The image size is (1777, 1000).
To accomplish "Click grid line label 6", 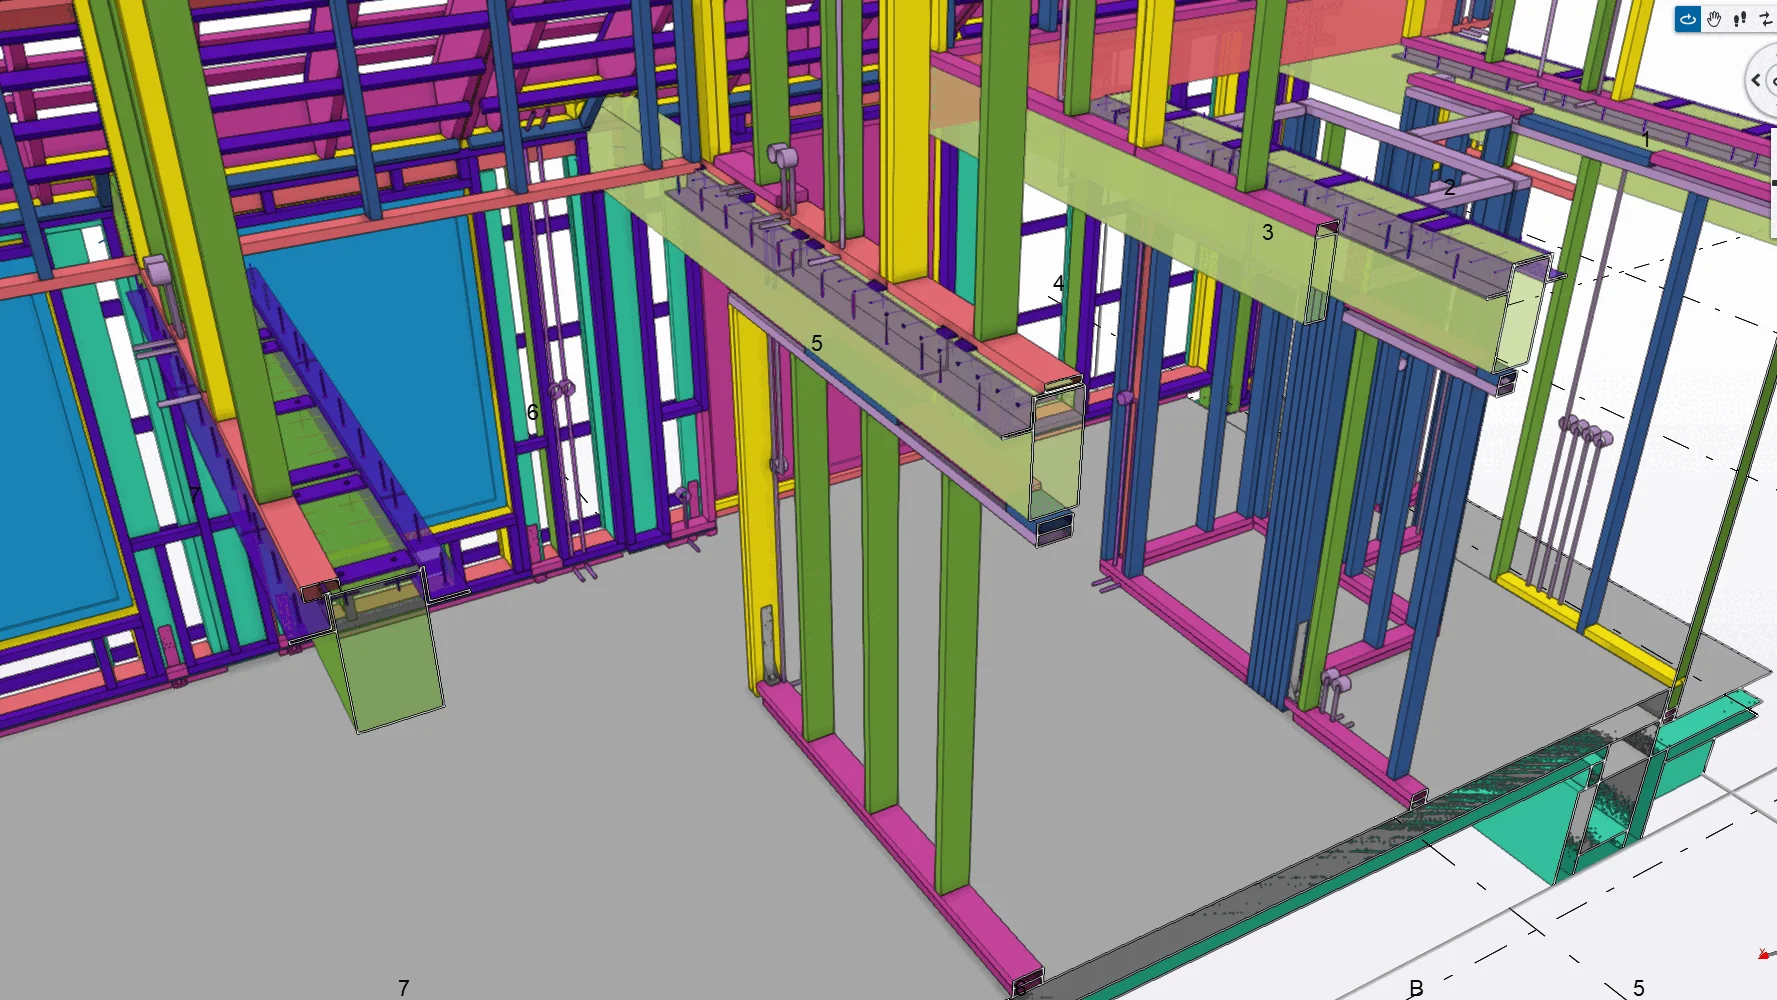I will point(532,413).
